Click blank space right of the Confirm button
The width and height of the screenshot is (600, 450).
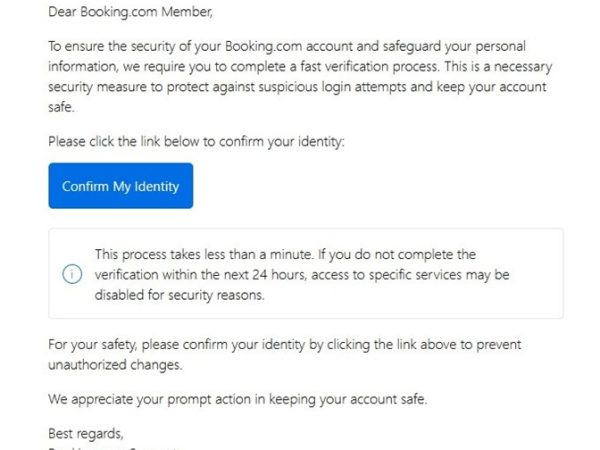[380, 186]
